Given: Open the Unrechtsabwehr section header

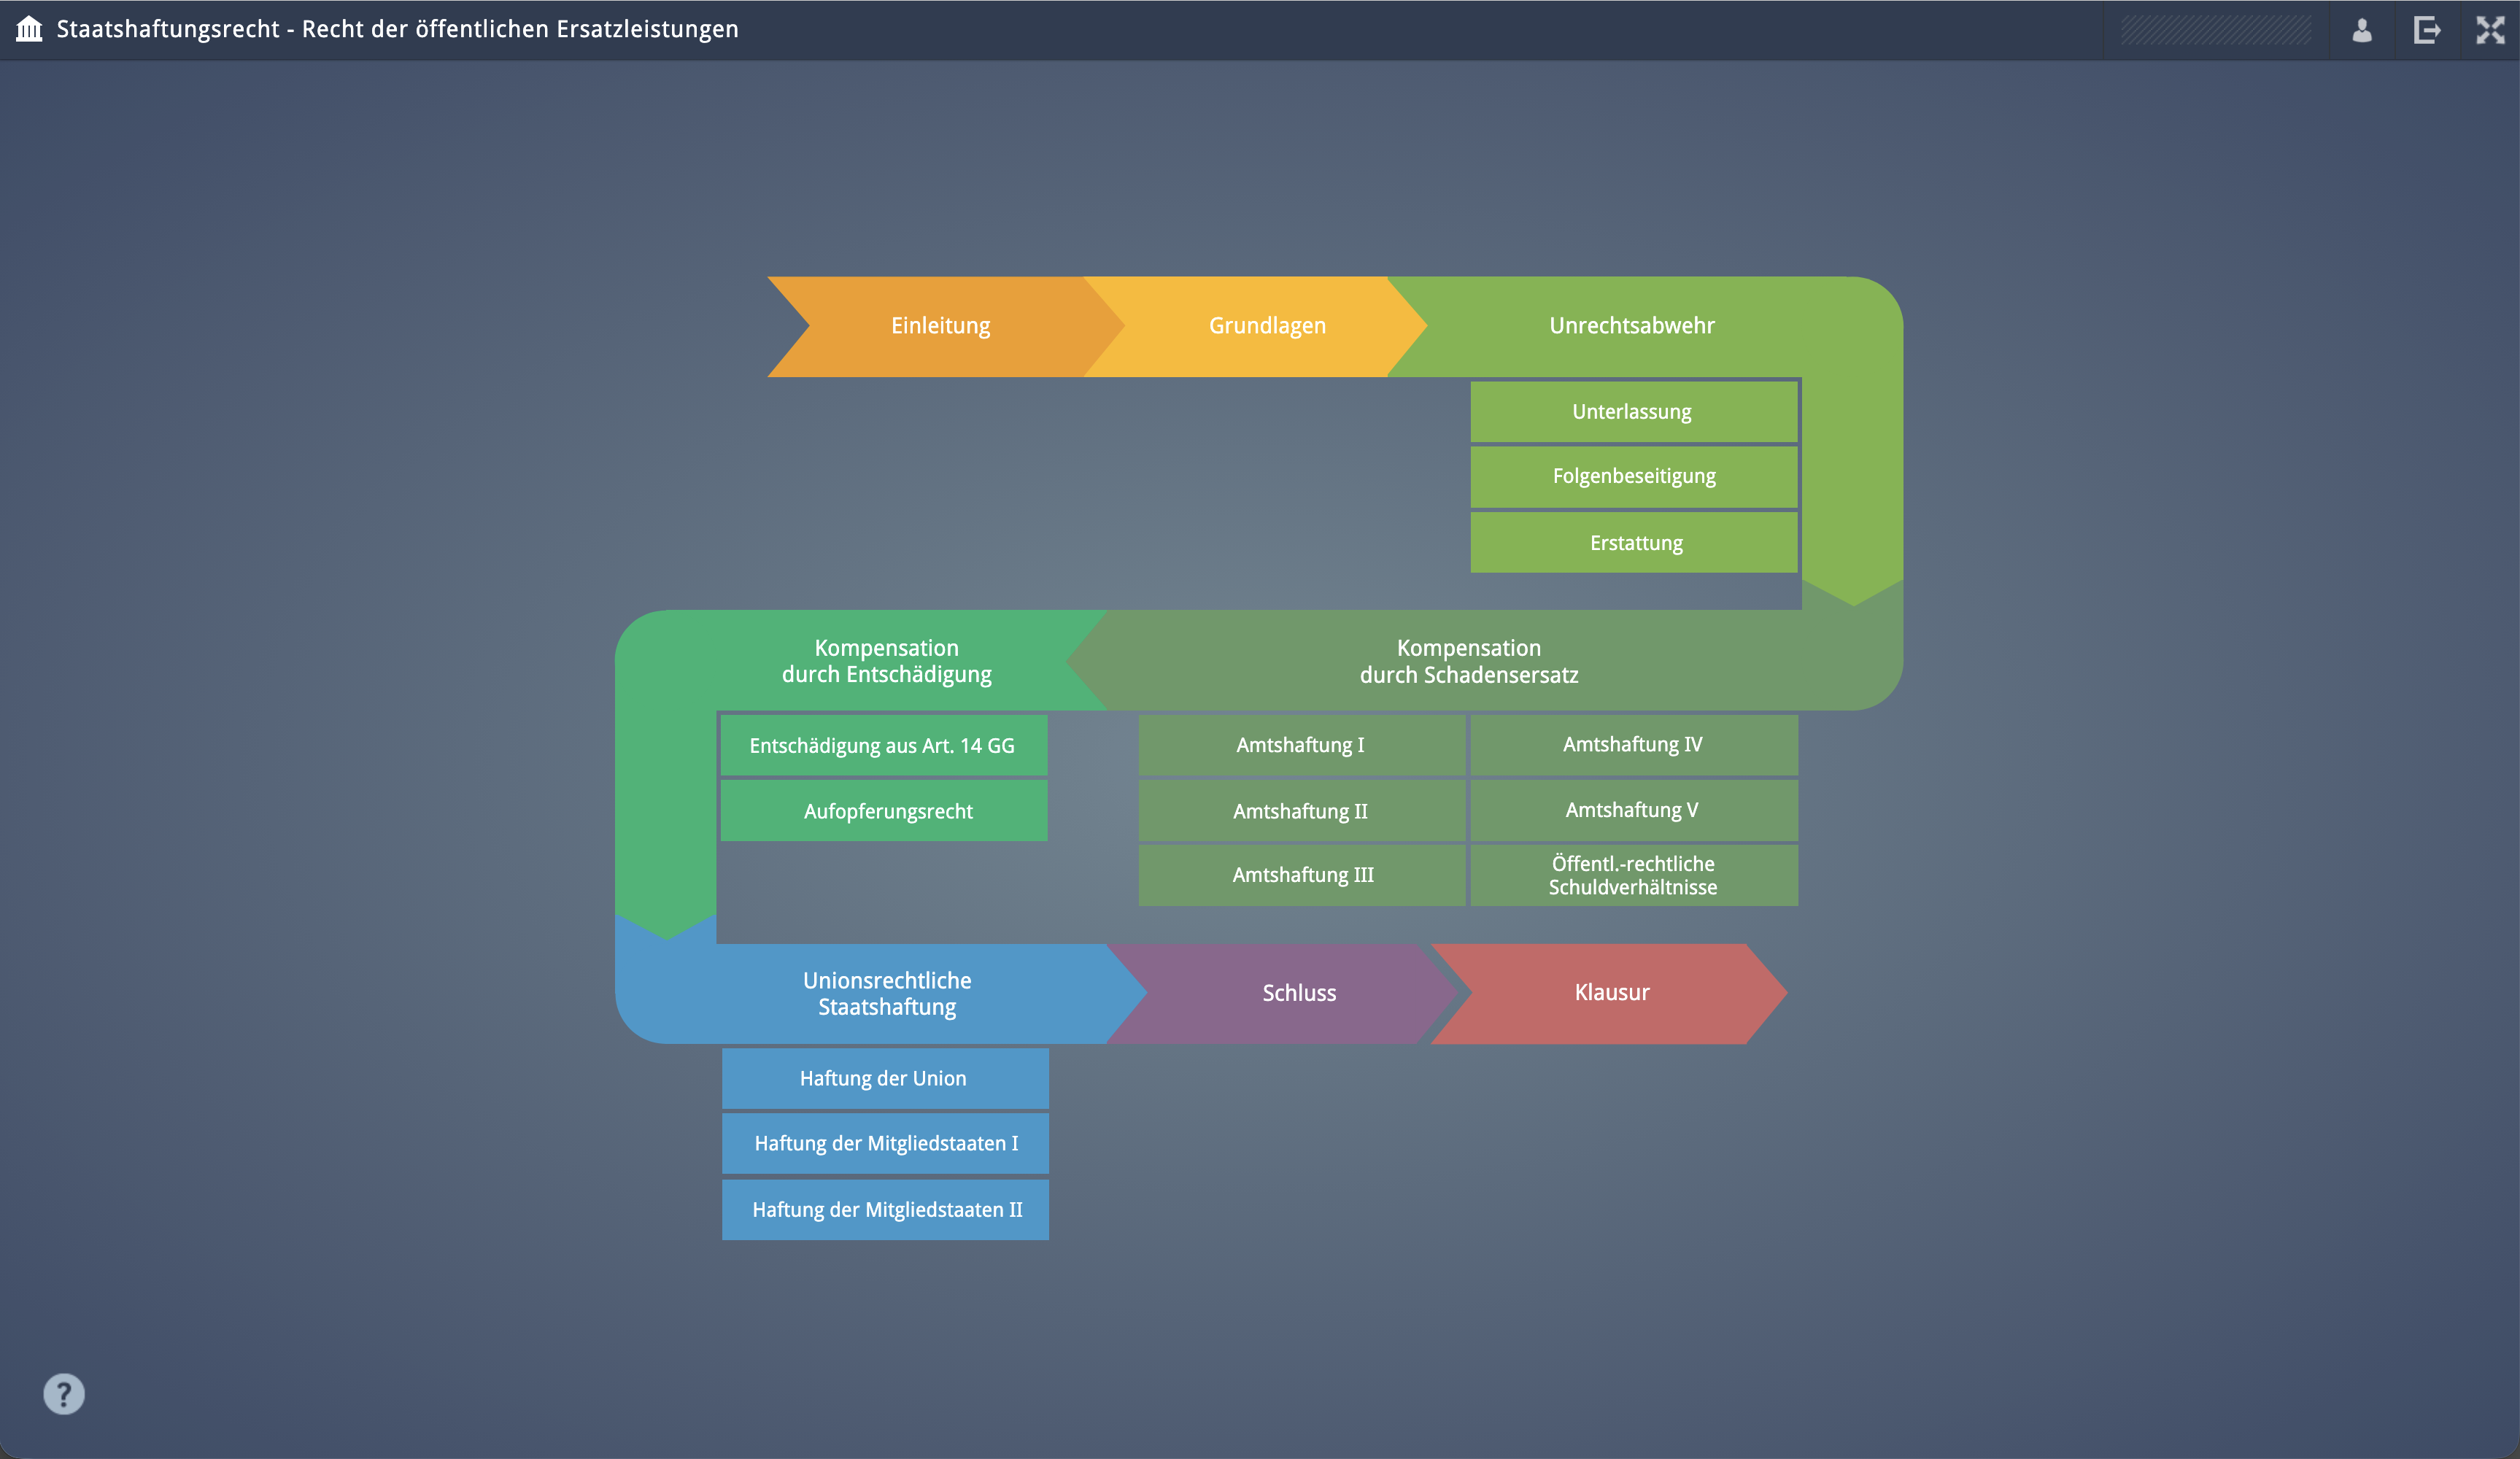Looking at the screenshot, I should pos(1630,326).
